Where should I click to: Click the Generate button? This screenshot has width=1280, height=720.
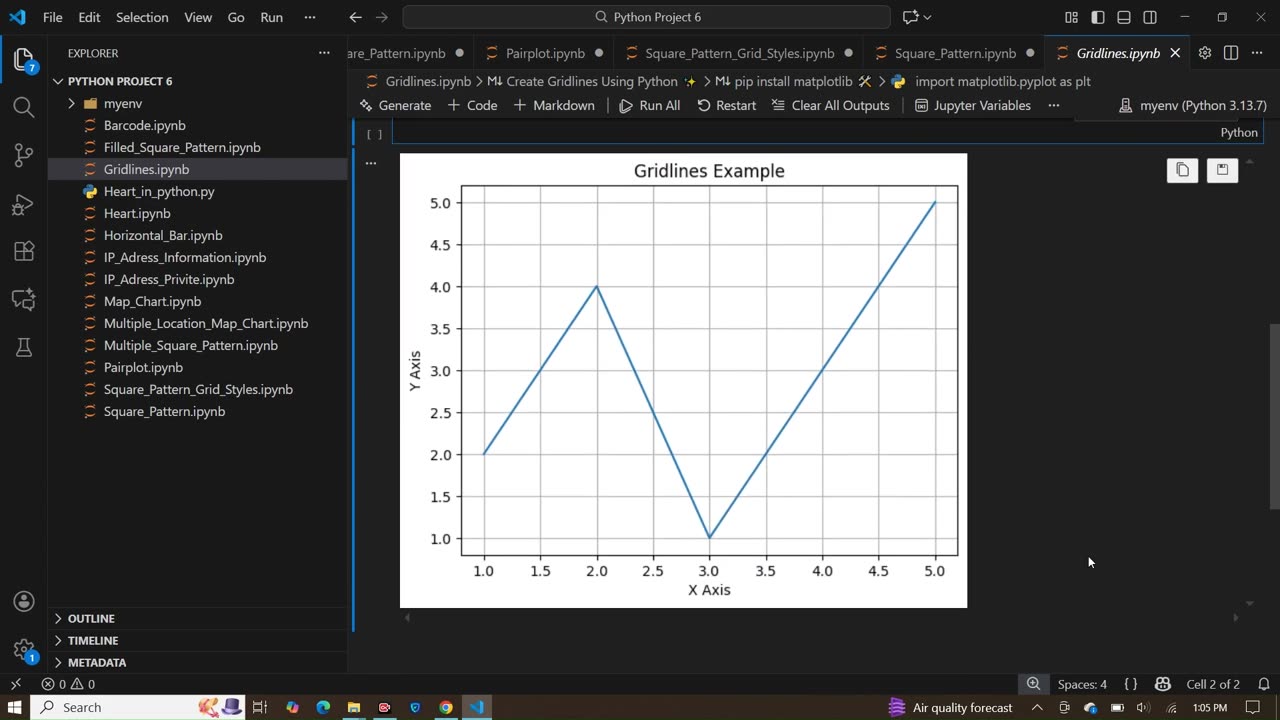click(395, 105)
